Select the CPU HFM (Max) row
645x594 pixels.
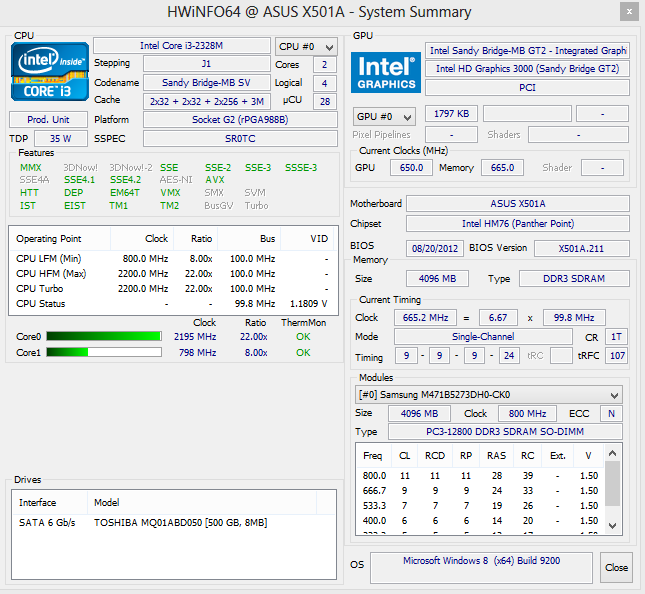point(173,274)
